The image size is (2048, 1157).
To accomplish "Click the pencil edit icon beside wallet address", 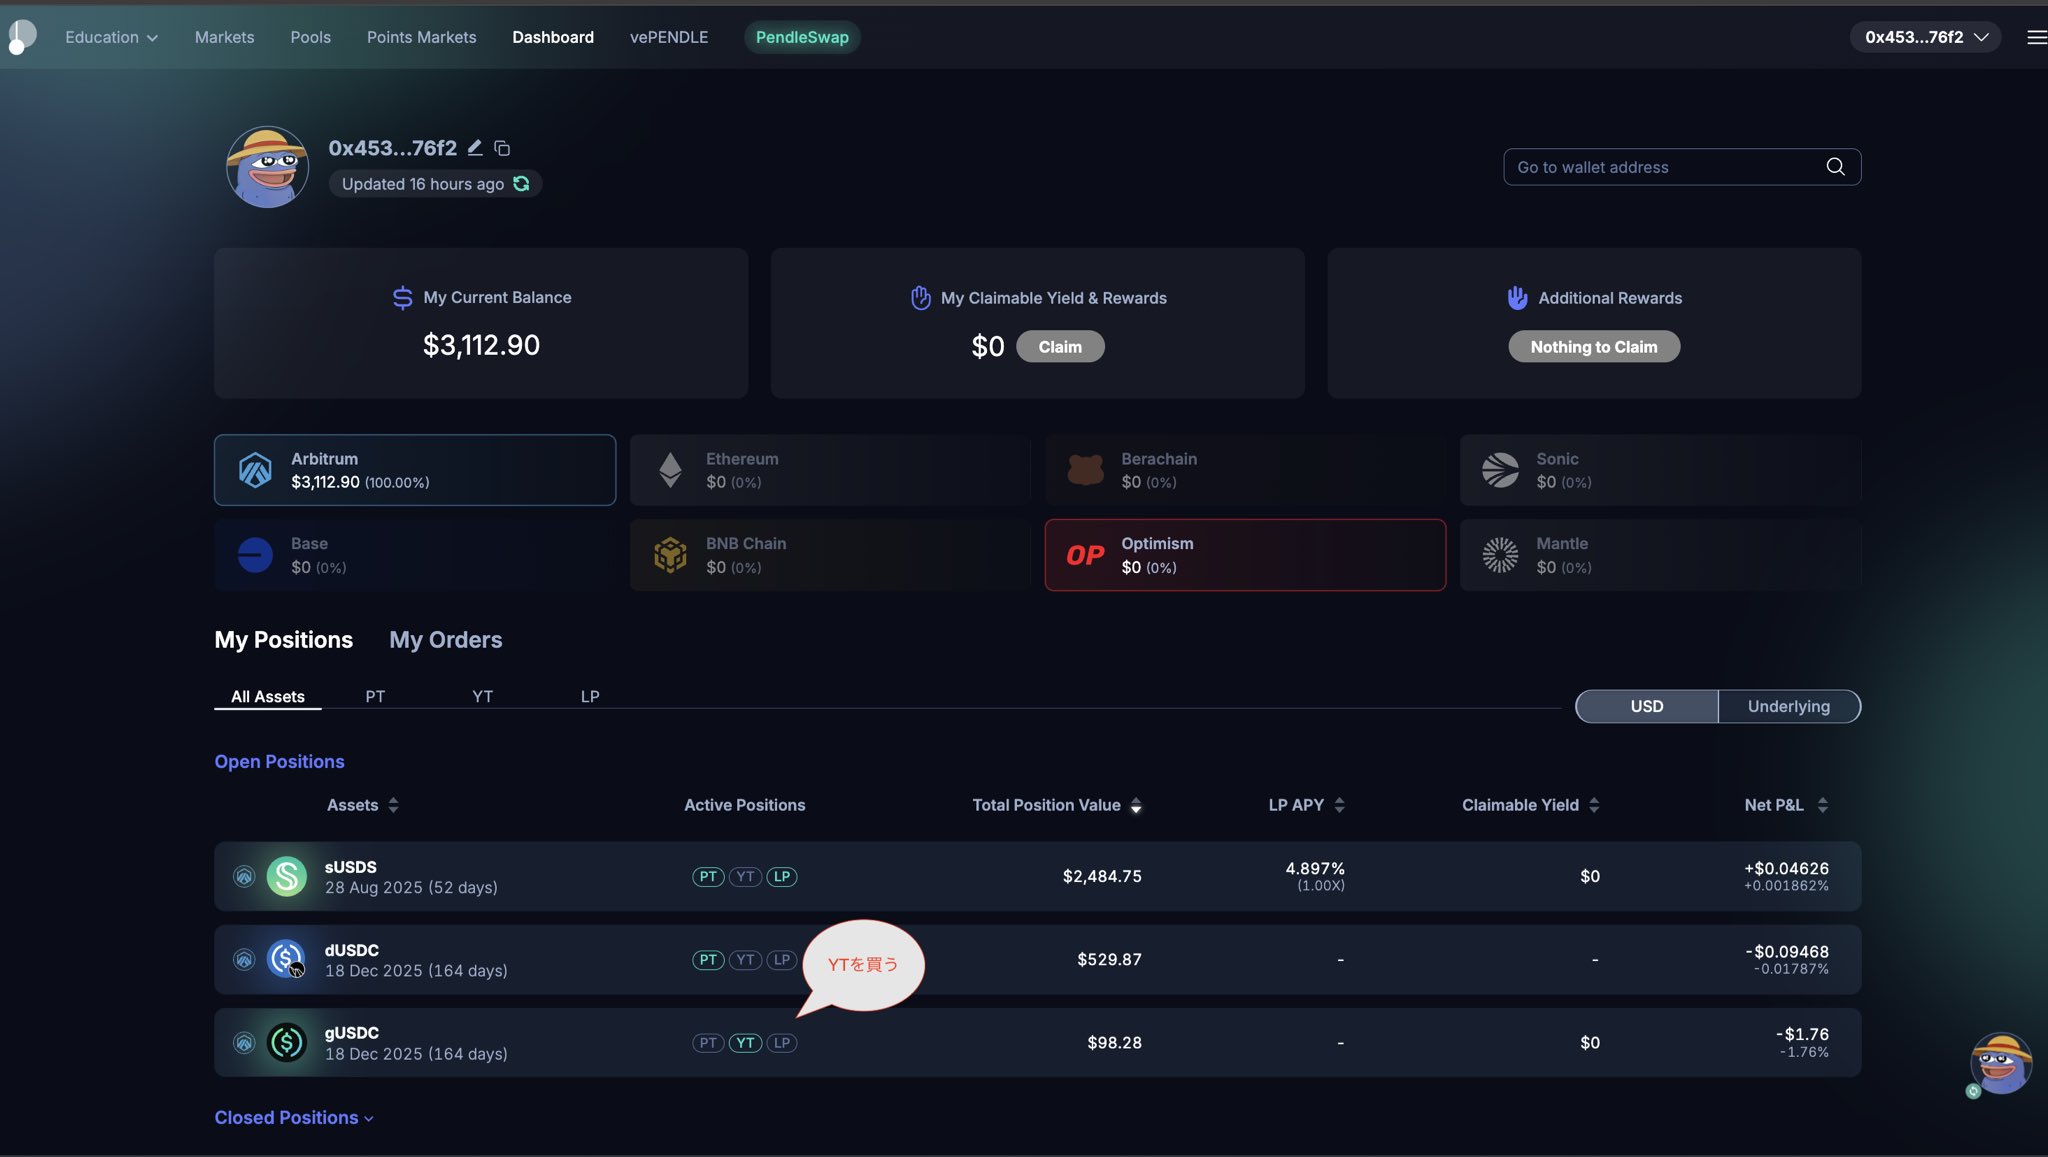I will (x=475, y=148).
